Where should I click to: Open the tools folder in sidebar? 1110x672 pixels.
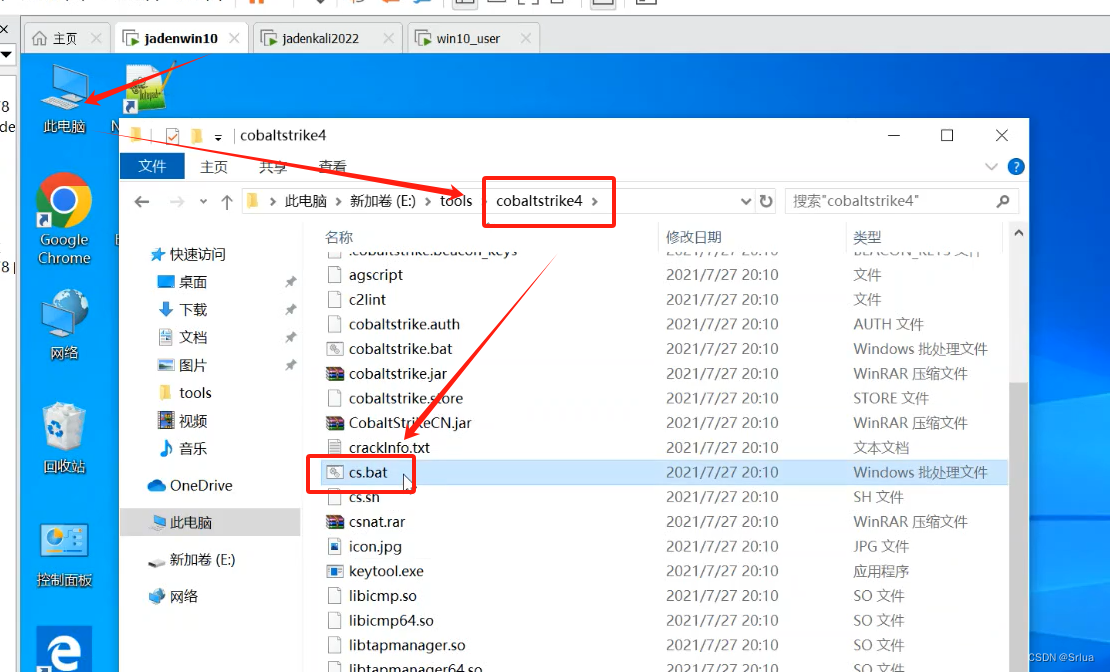[185, 392]
